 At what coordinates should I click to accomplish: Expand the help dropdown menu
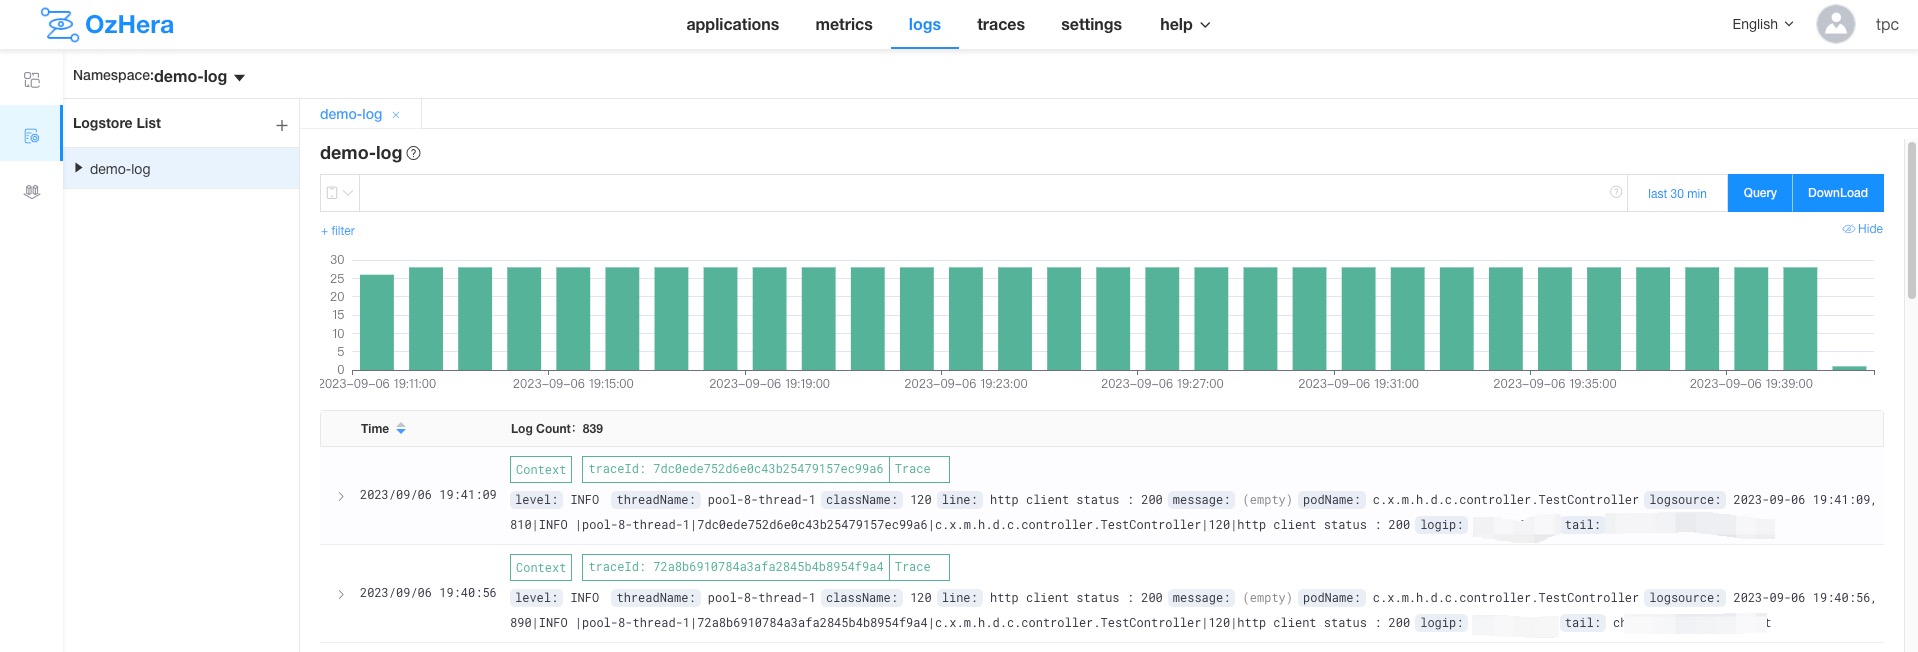tap(1185, 25)
